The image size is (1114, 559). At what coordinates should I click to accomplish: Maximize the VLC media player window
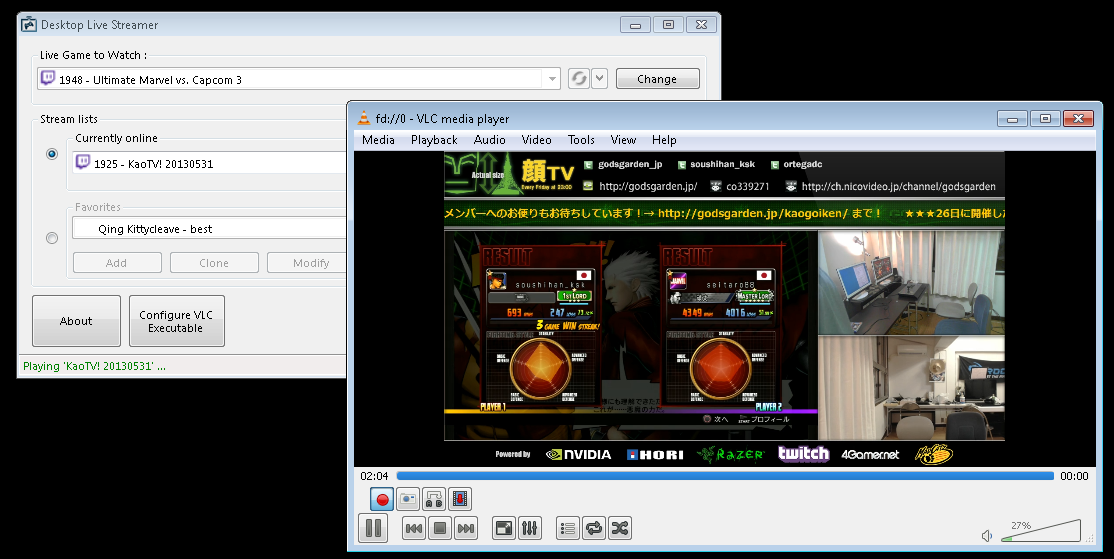point(1045,119)
